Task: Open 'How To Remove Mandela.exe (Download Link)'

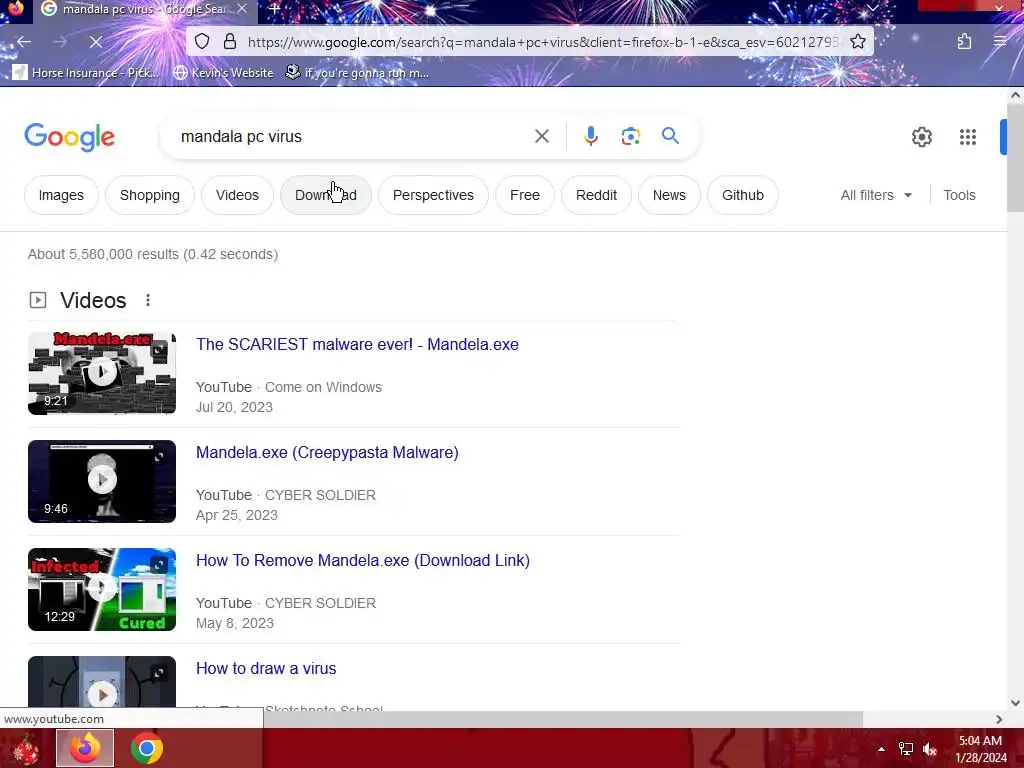Action: [x=363, y=560]
